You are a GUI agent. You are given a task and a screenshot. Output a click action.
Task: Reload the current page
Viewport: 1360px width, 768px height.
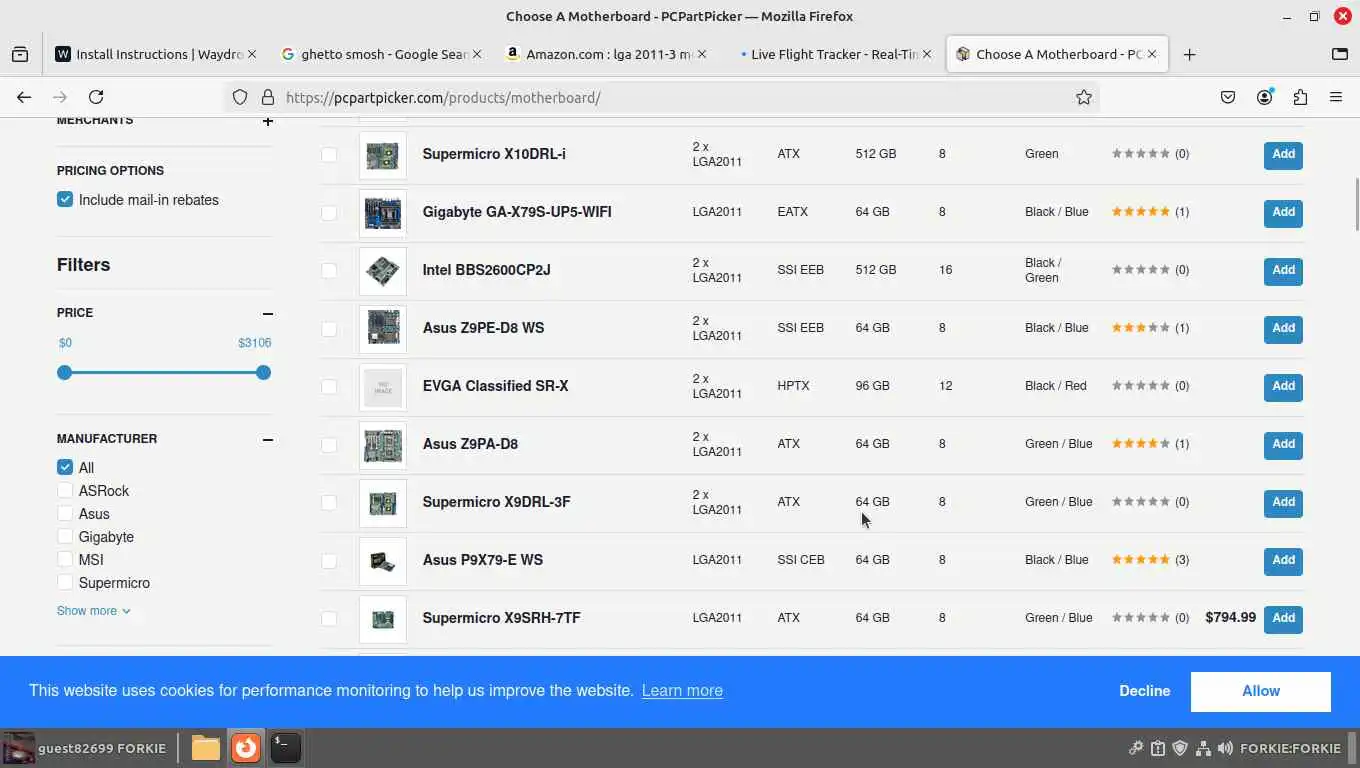pos(96,97)
